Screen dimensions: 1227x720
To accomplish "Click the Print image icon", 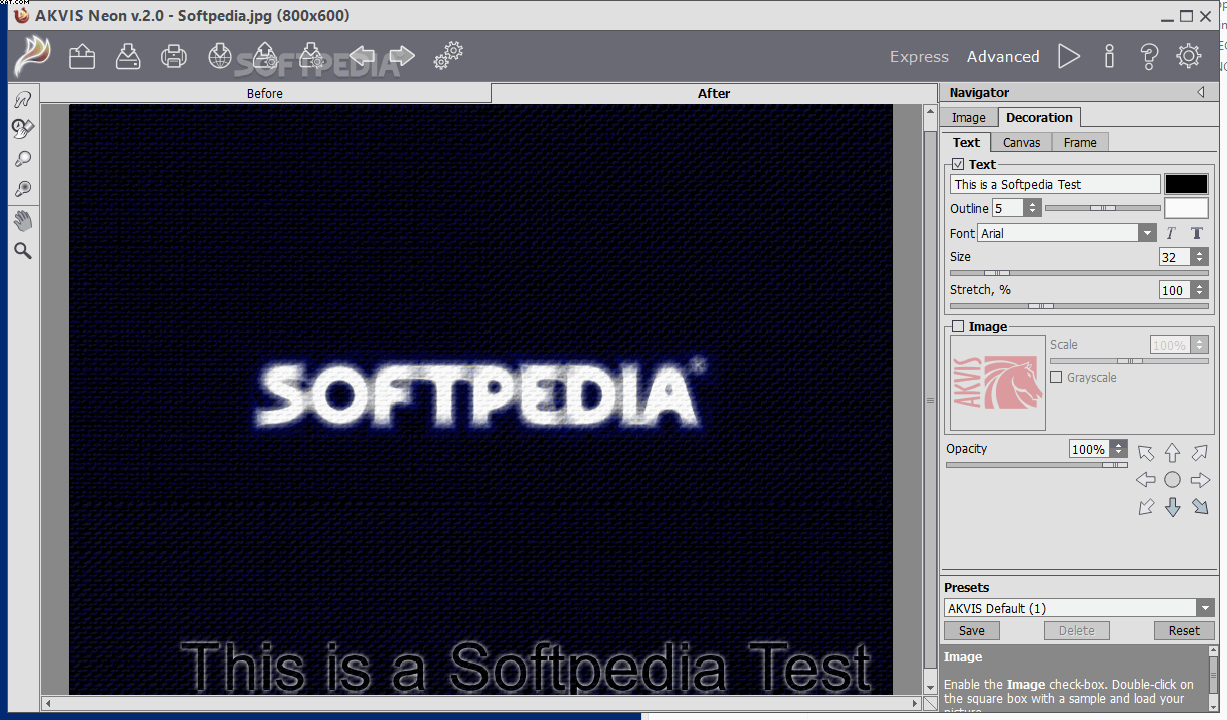I will [174, 56].
